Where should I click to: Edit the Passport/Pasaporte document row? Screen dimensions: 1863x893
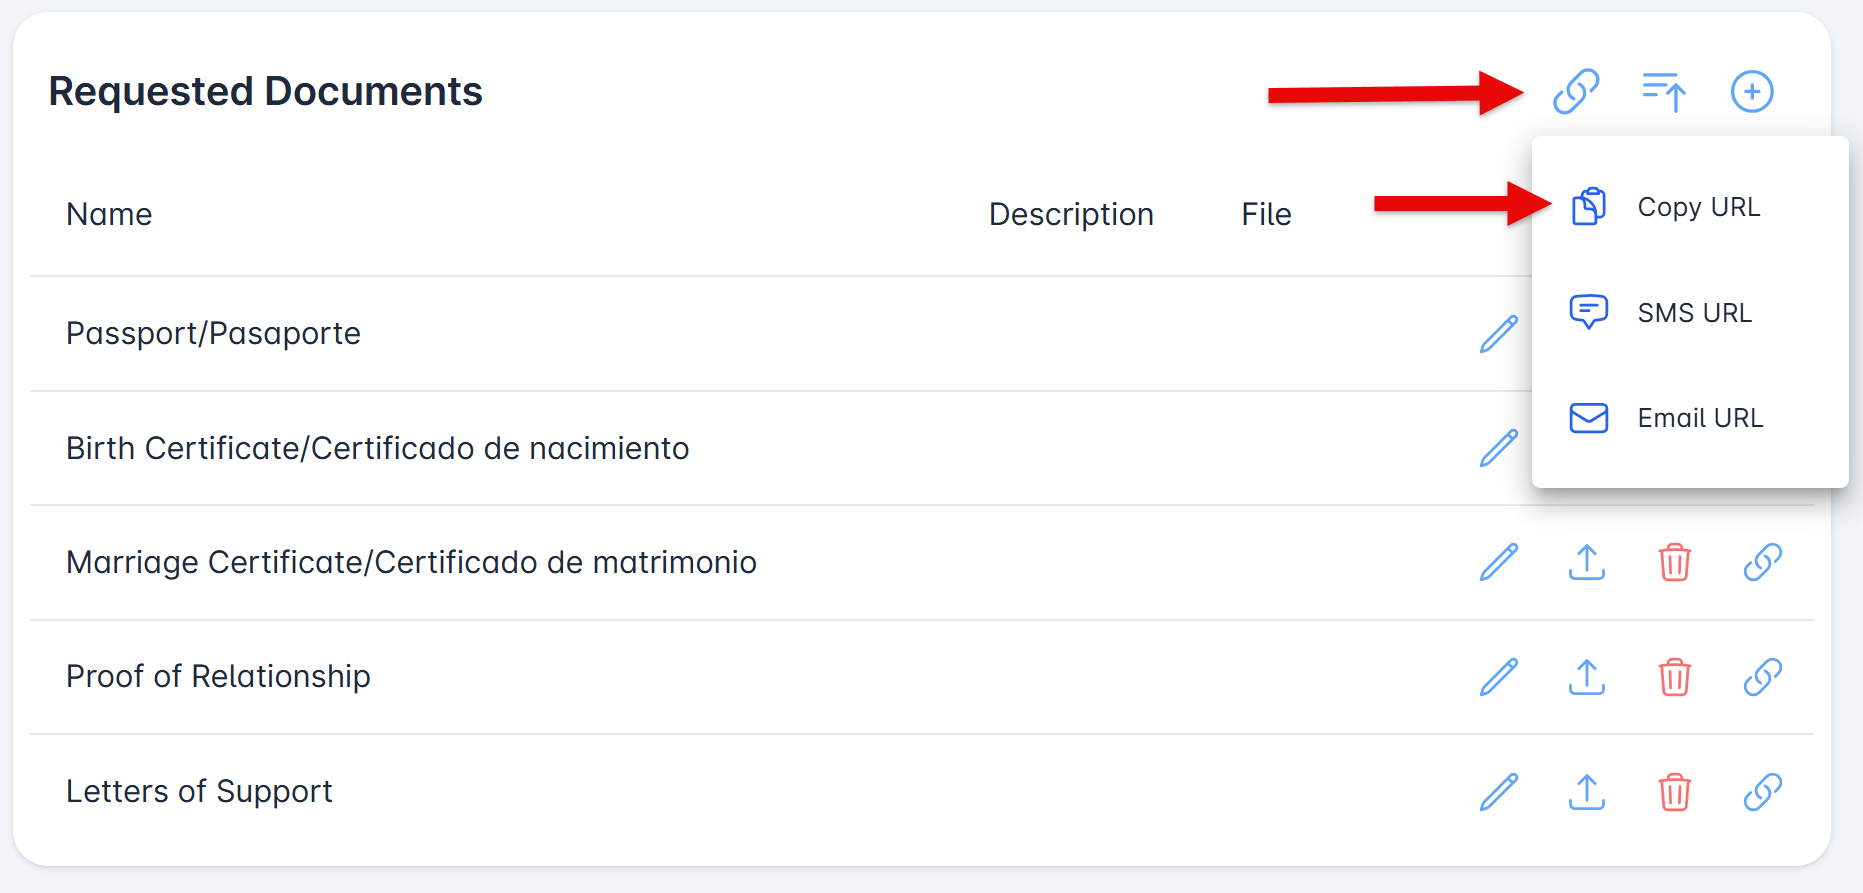pyautogui.click(x=1498, y=334)
